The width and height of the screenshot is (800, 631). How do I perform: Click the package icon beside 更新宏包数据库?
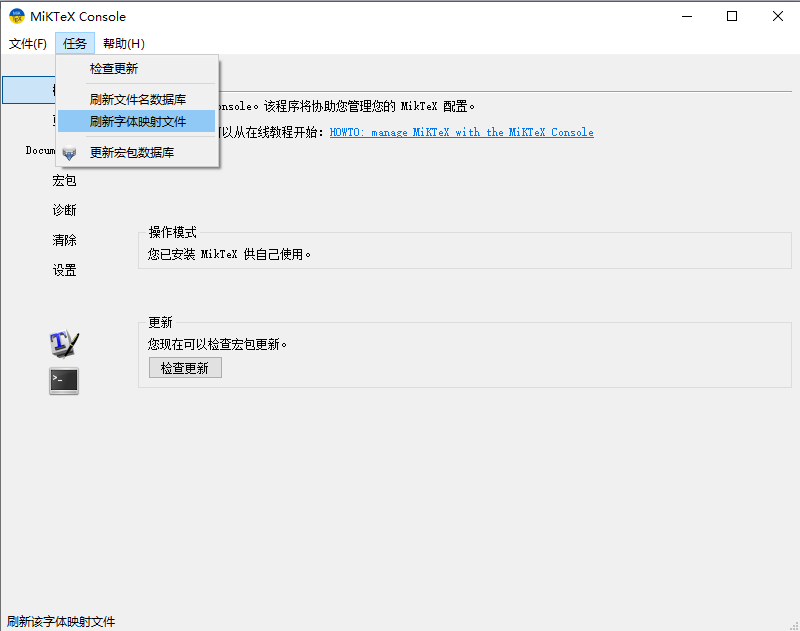point(69,153)
